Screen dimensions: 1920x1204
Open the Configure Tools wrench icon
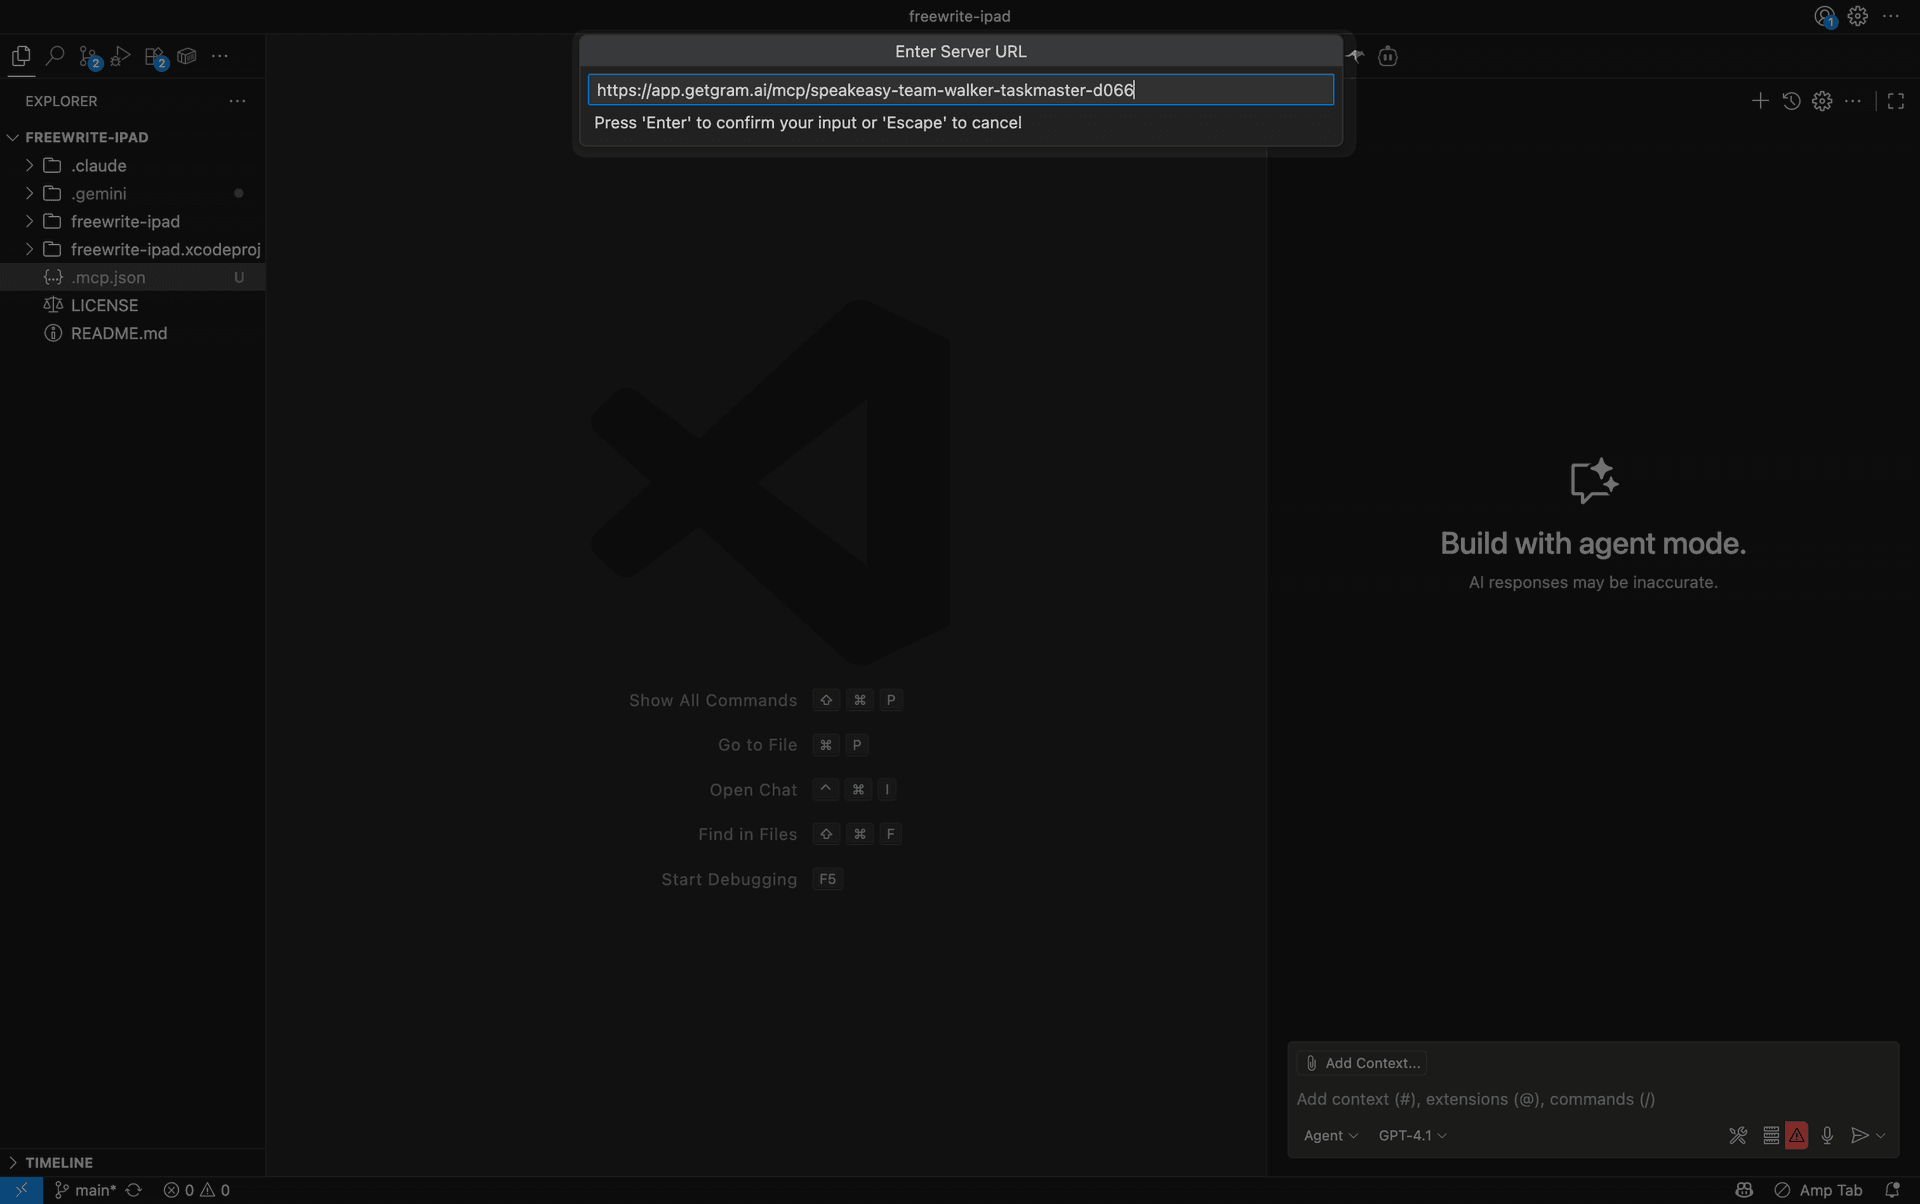click(x=1738, y=1135)
